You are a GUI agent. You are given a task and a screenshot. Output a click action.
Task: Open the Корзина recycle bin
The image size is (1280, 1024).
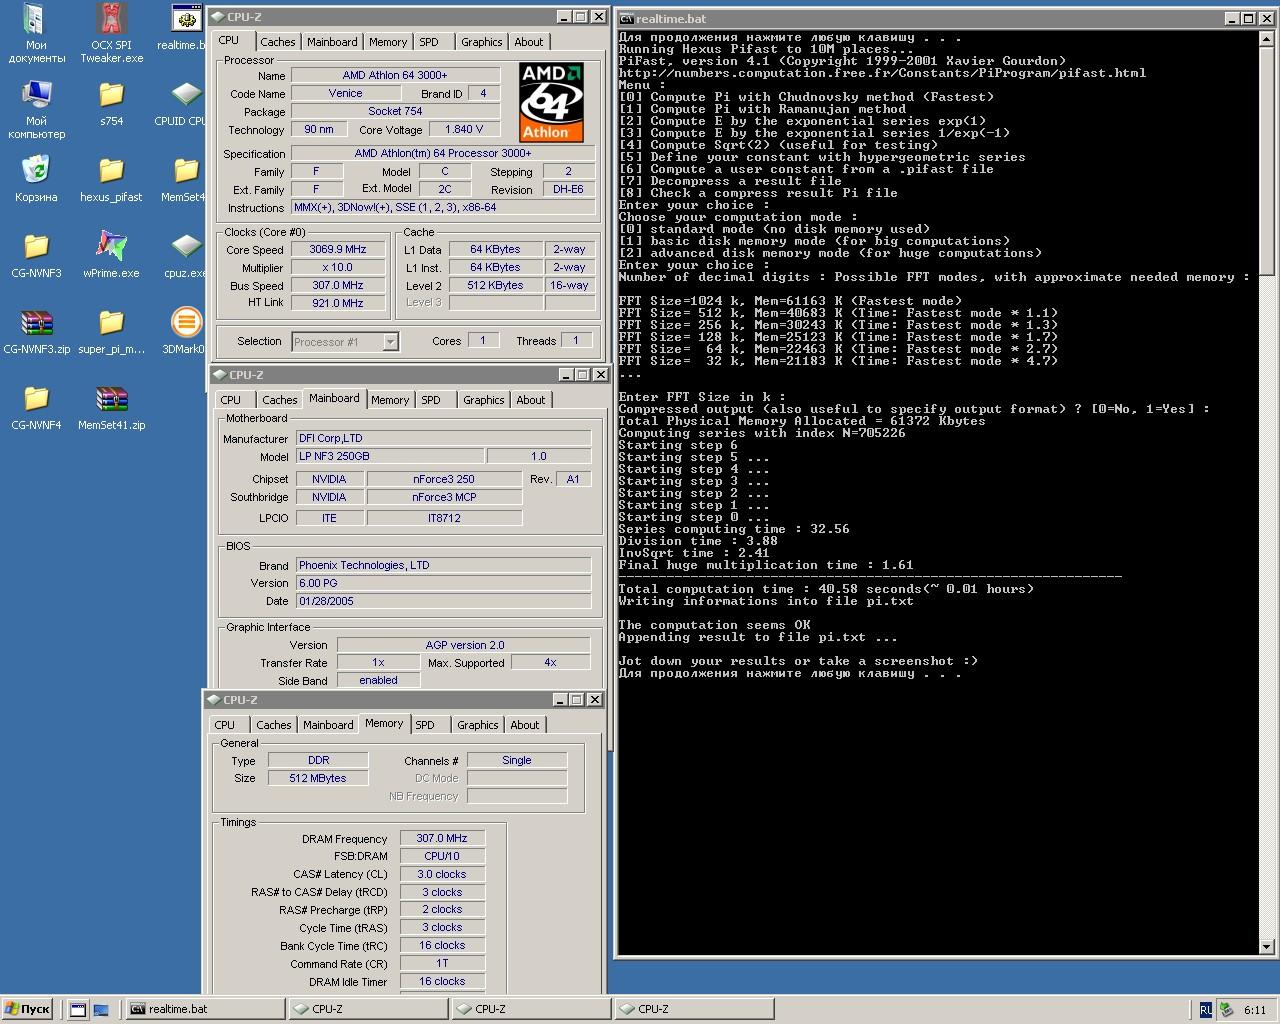[x=36, y=179]
